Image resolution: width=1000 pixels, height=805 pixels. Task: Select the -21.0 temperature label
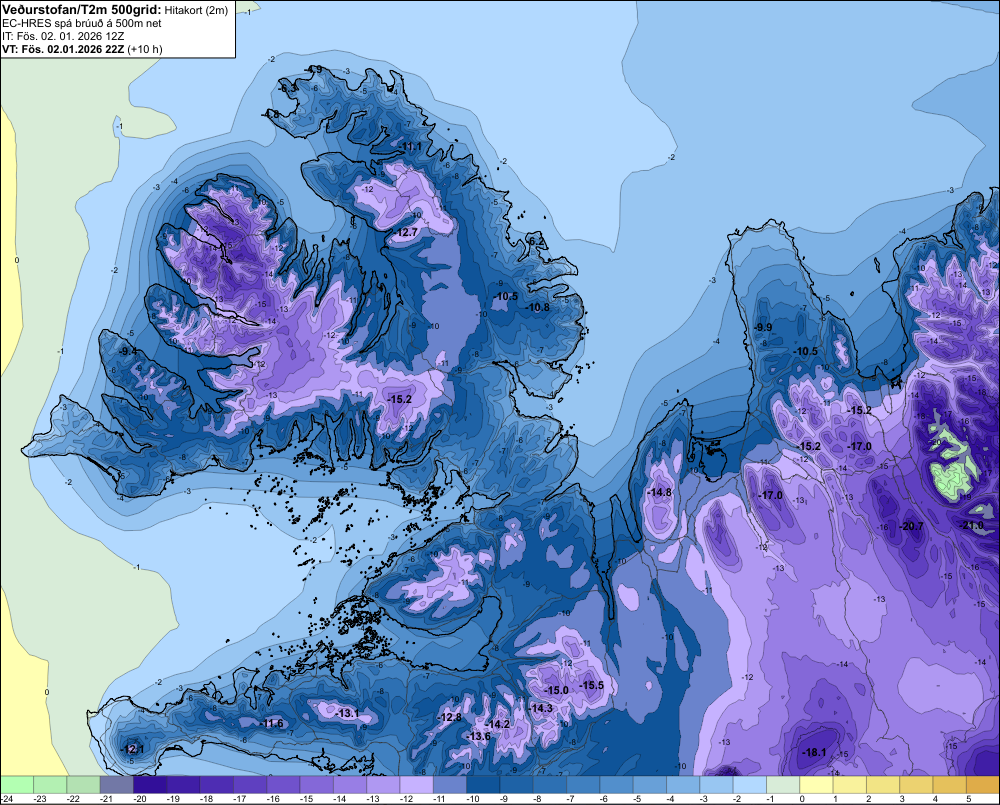point(972,526)
